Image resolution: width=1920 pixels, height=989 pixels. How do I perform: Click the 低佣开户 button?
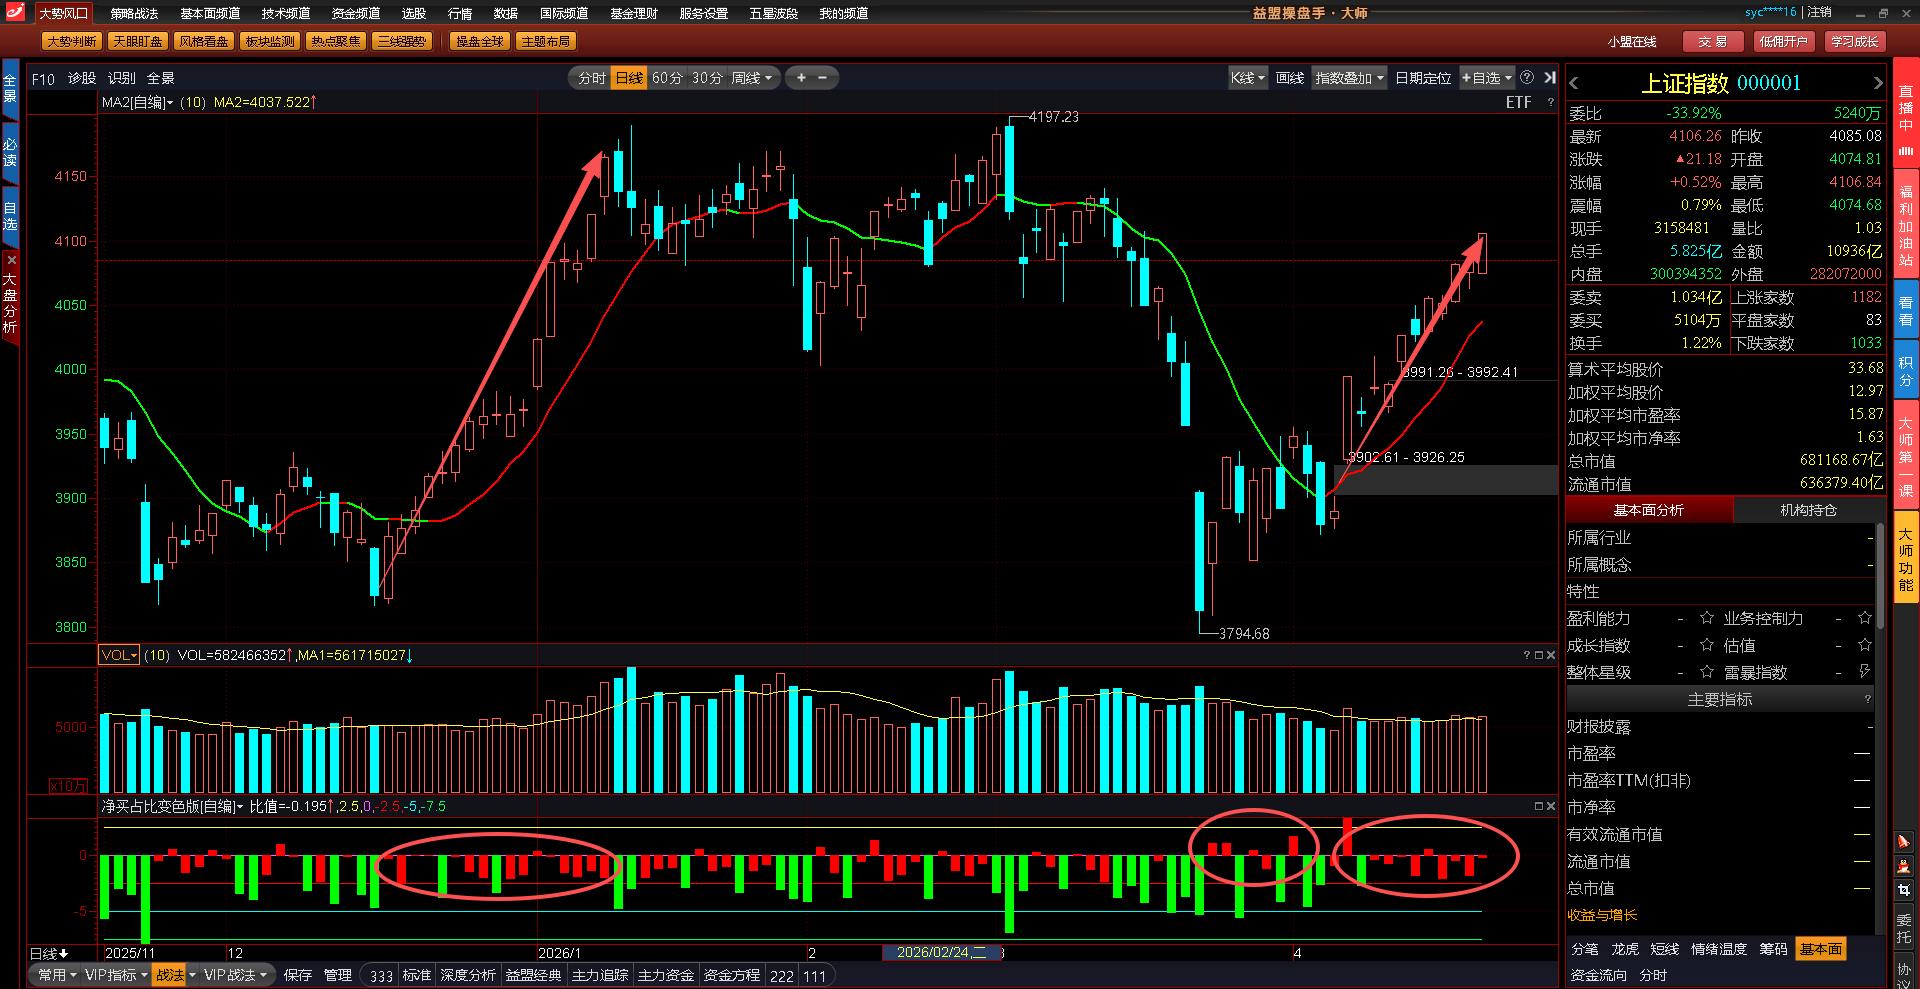click(1783, 41)
